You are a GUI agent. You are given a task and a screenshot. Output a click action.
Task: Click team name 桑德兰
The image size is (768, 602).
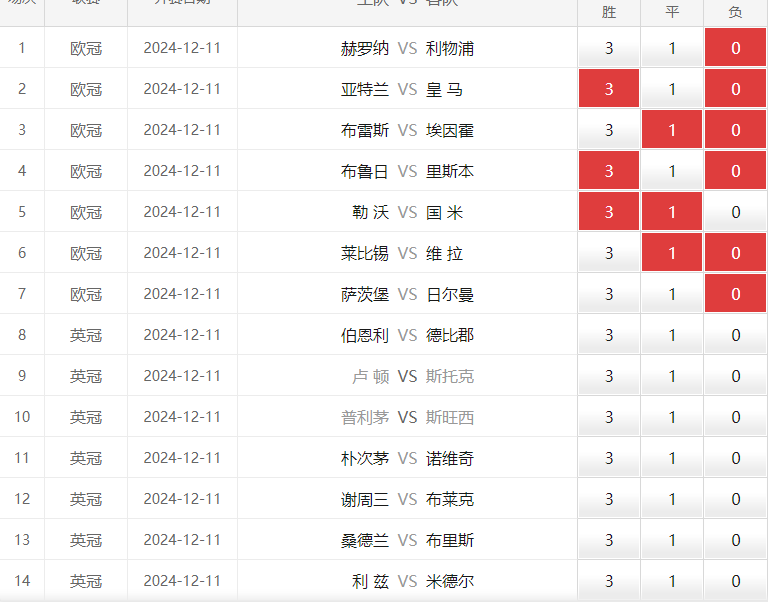[x=365, y=540]
